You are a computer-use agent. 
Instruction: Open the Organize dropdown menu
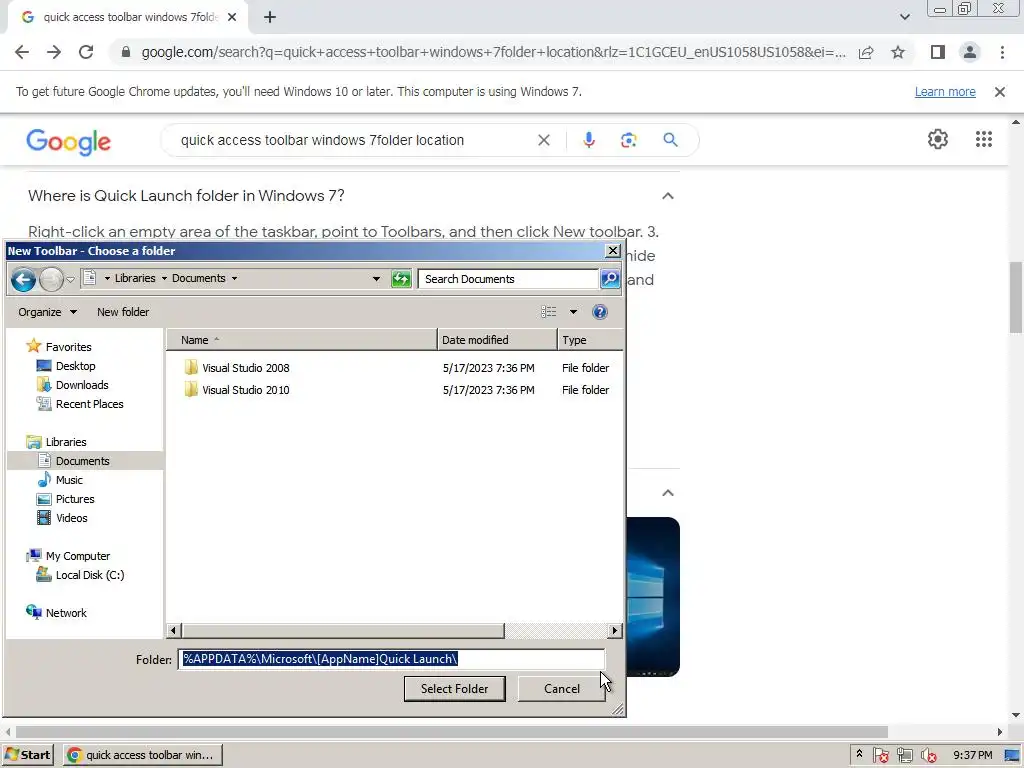tap(48, 312)
